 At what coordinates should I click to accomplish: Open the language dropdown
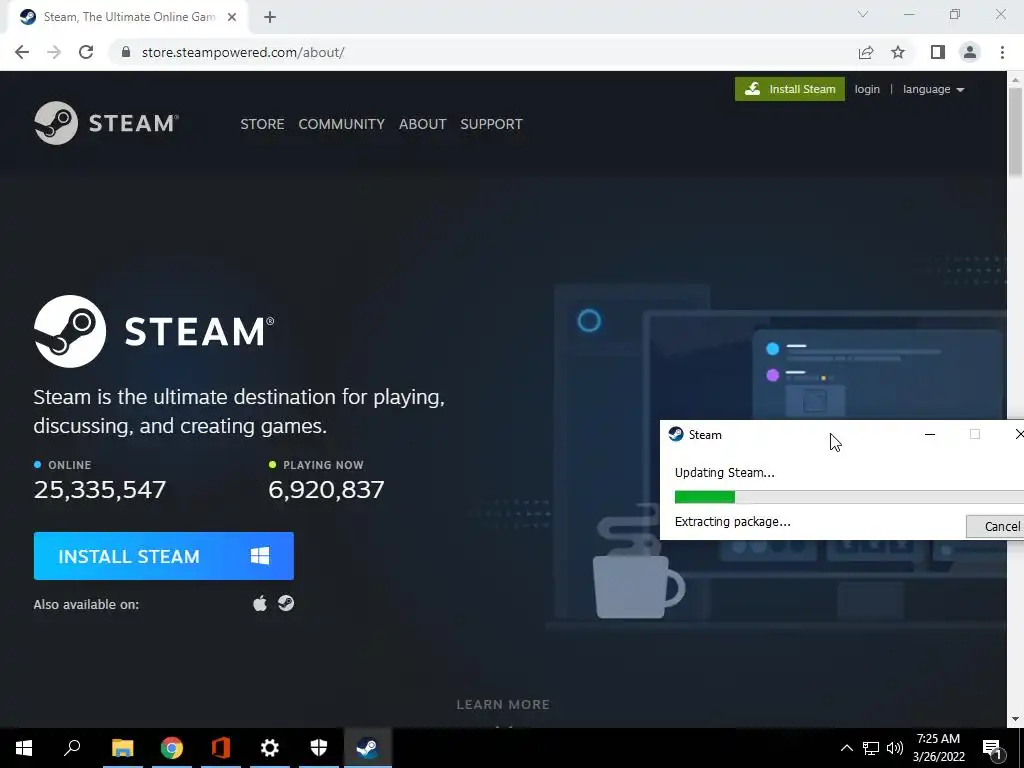tap(933, 89)
